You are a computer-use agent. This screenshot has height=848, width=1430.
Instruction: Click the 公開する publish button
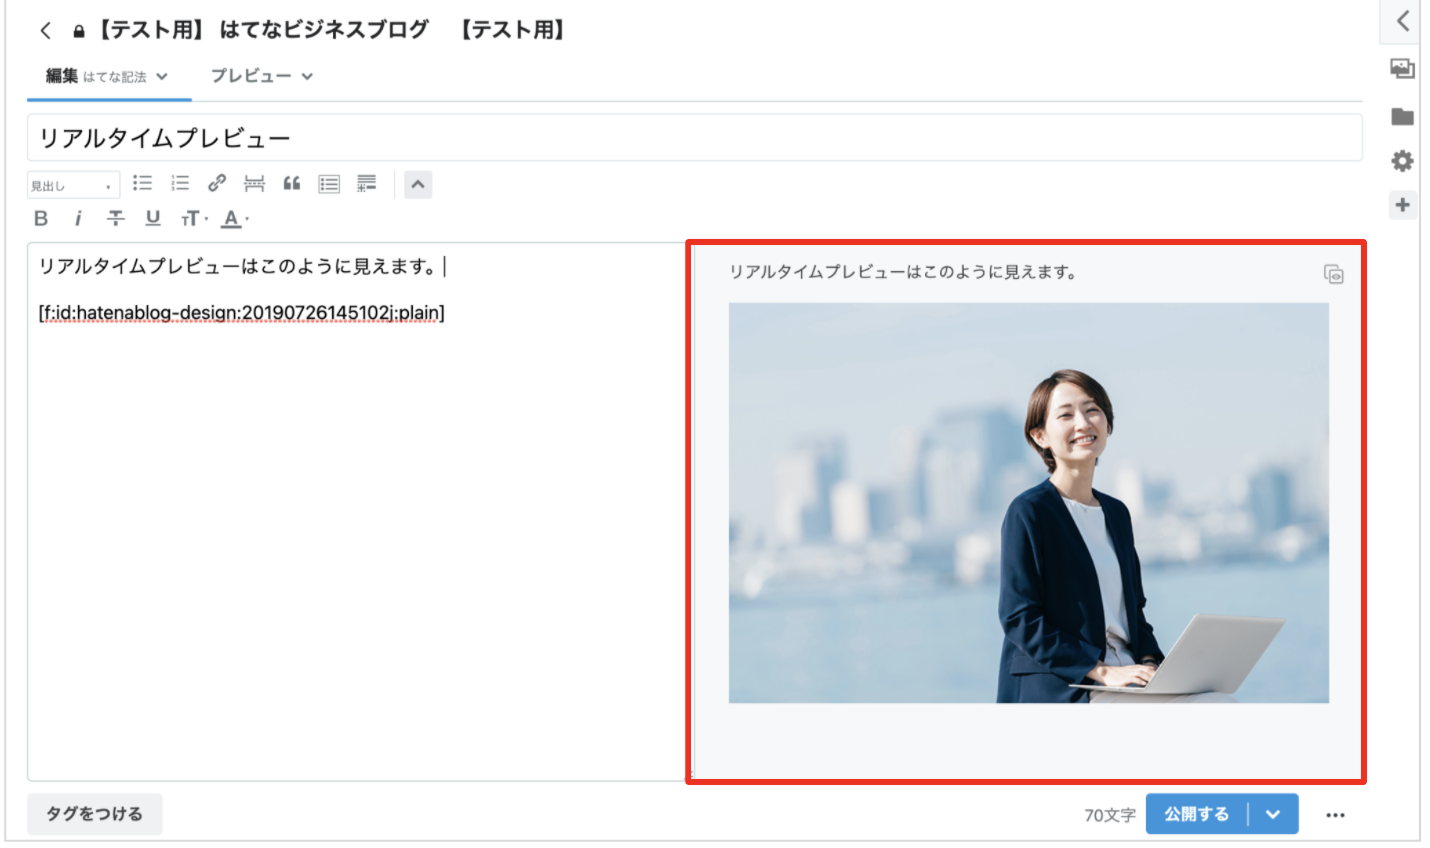click(1197, 814)
